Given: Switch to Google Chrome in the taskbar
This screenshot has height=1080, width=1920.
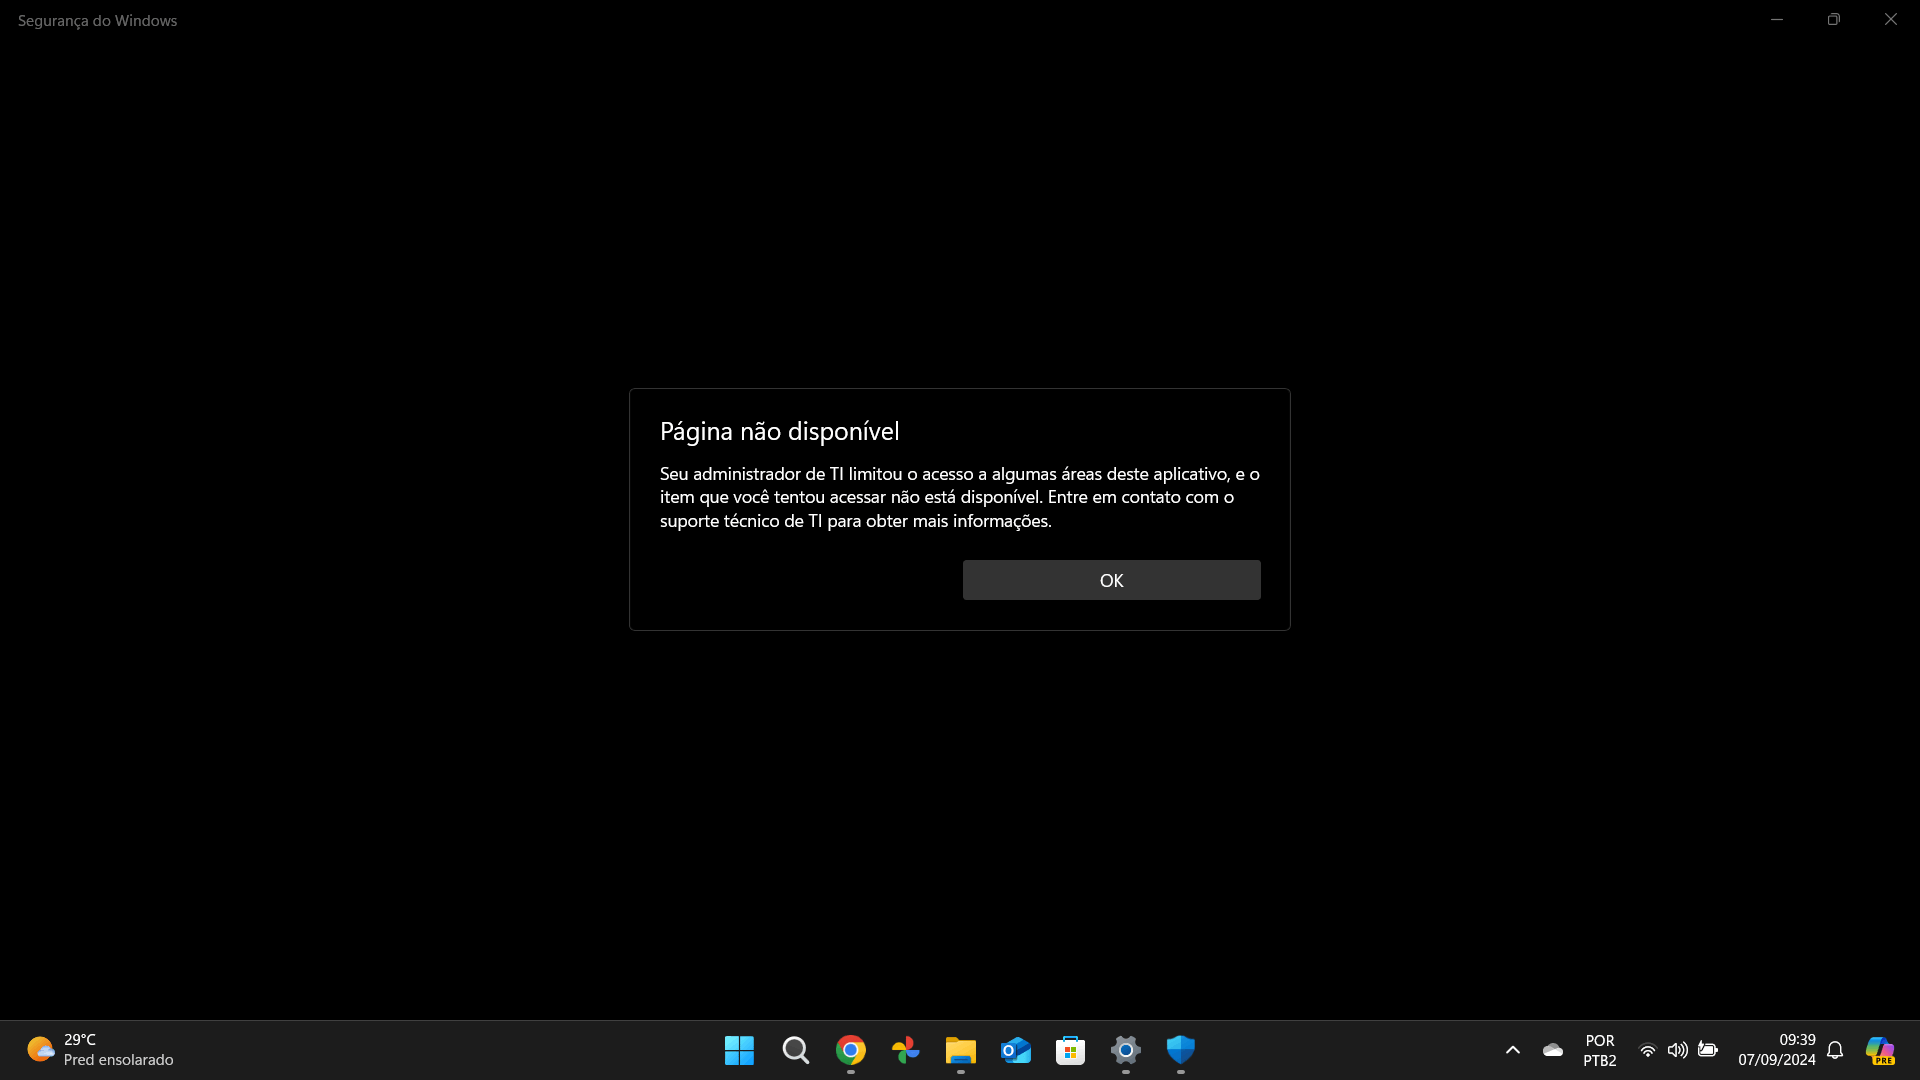Looking at the screenshot, I should tap(851, 1050).
